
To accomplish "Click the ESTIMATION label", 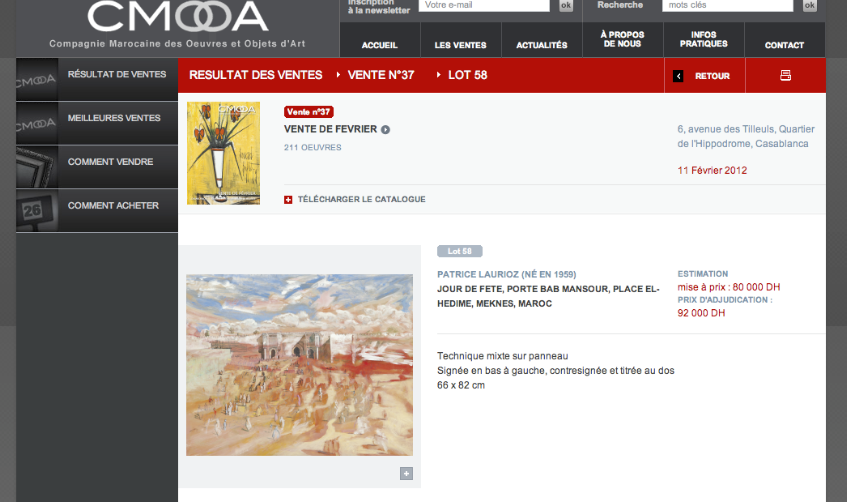I will 703,274.
